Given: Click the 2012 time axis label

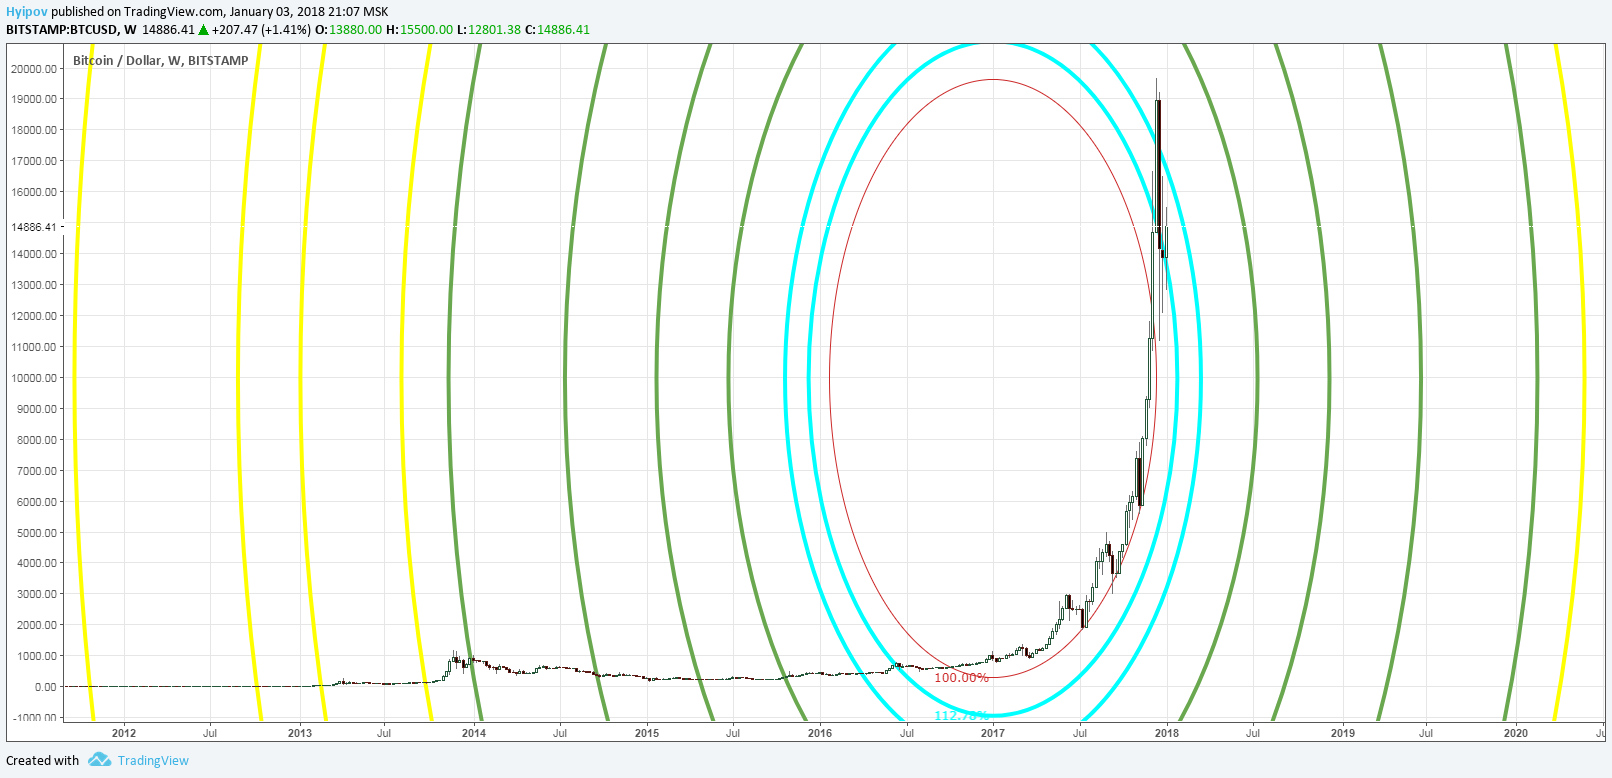Looking at the screenshot, I should click(x=124, y=733).
